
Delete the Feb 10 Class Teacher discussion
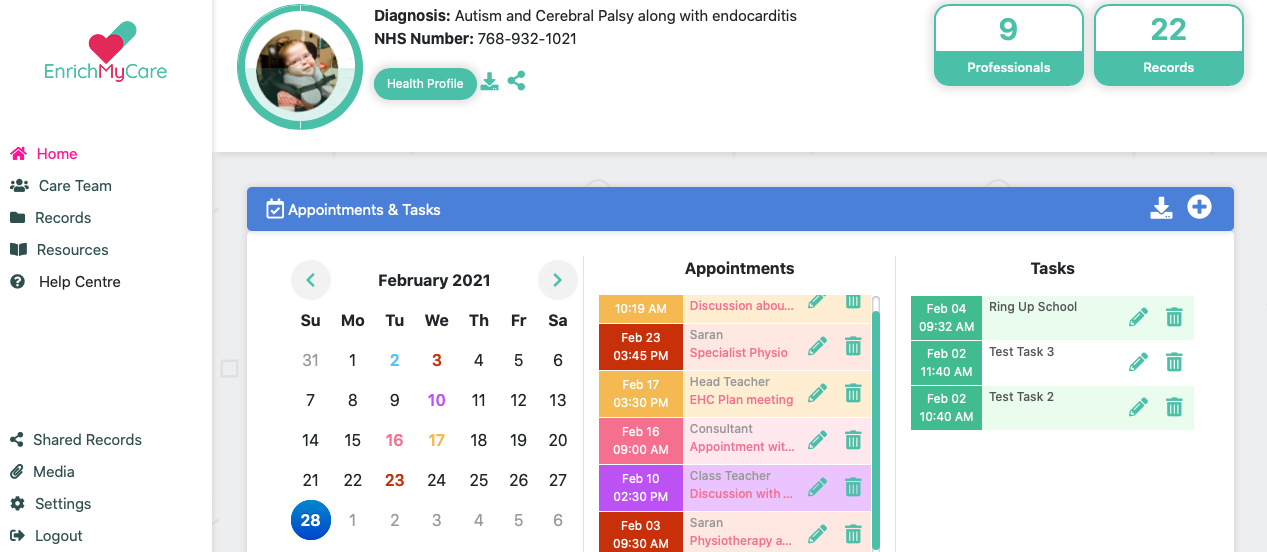(853, 487)
